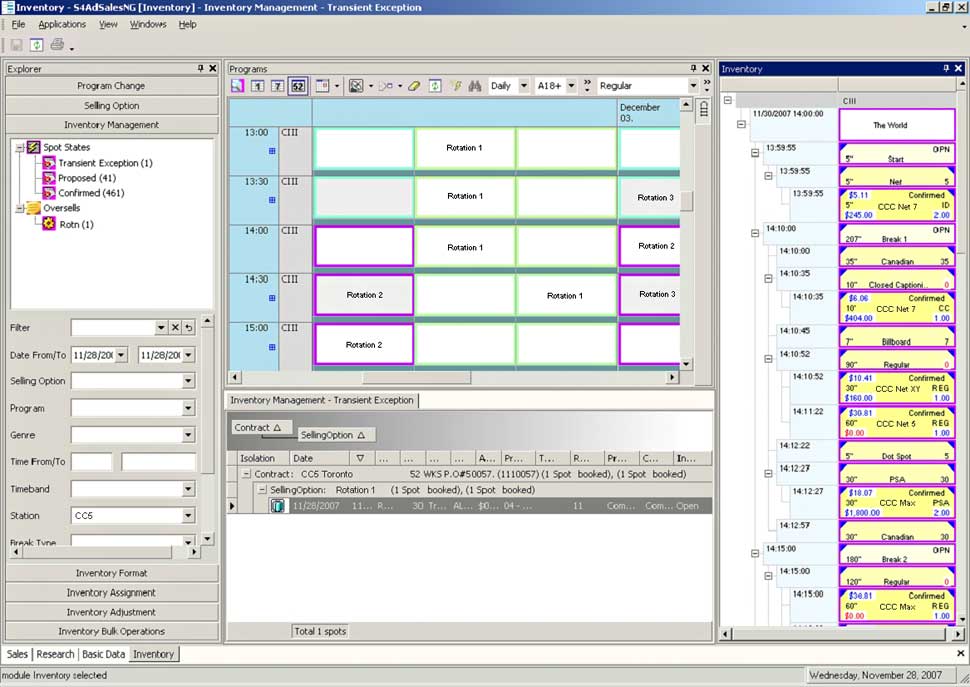
Task: Click the Program Change button
Action: (x=111, y=86)
